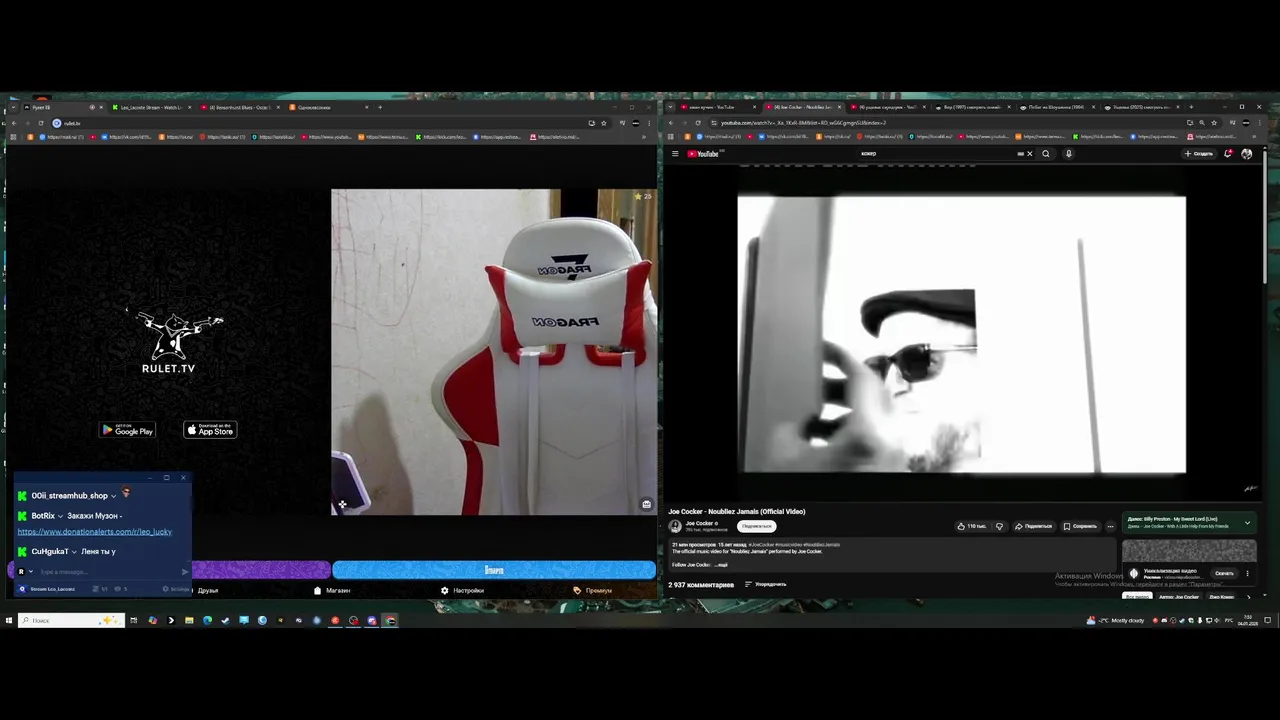Click the YouTube search magnifier button

tap(1046, 154)
